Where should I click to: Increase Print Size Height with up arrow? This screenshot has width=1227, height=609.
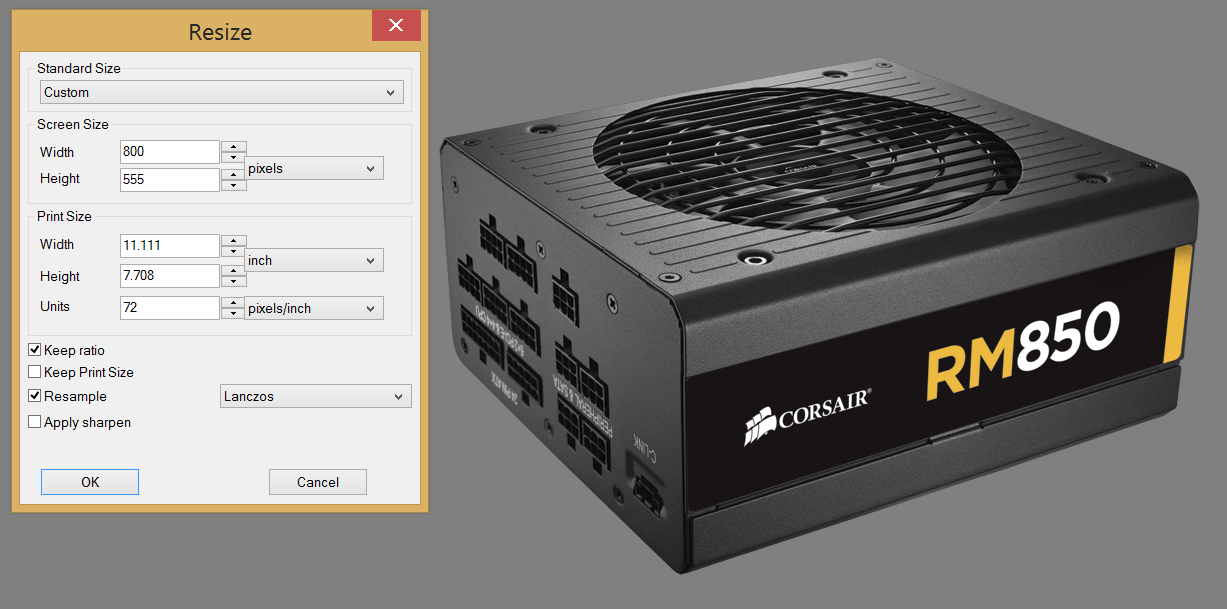[233, 270]
